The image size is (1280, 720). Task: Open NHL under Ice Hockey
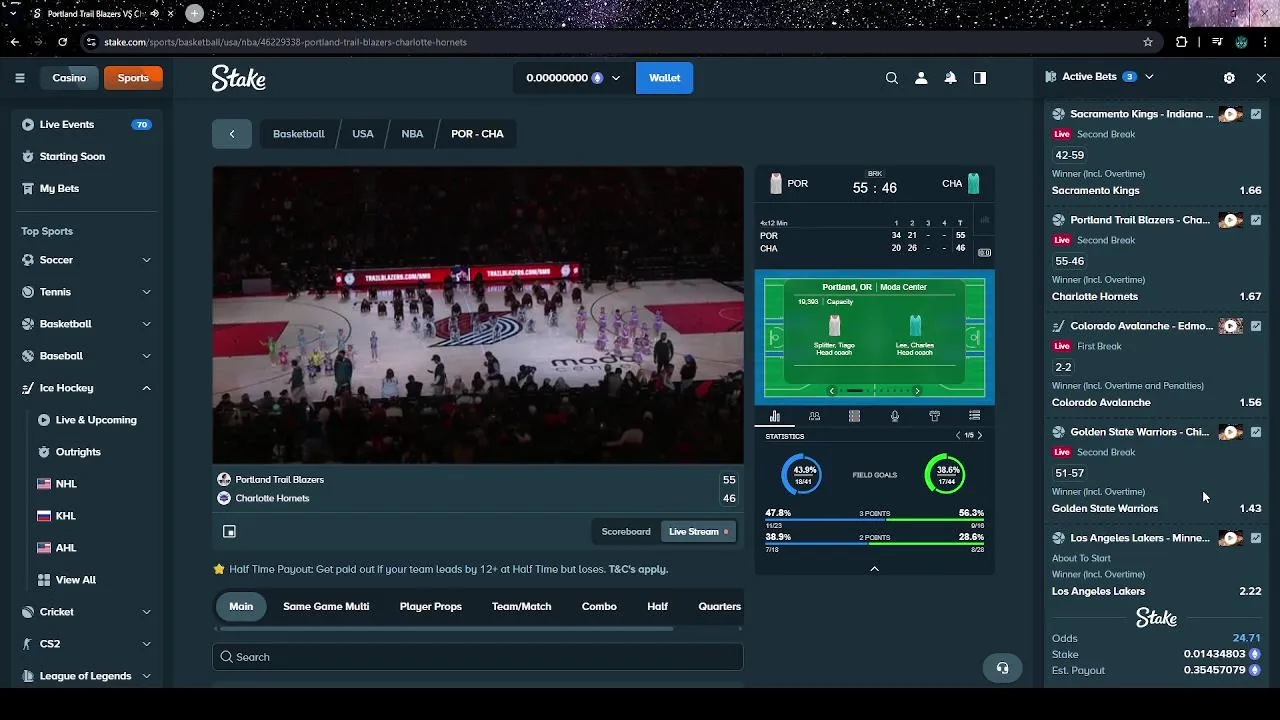click(66, 484)
